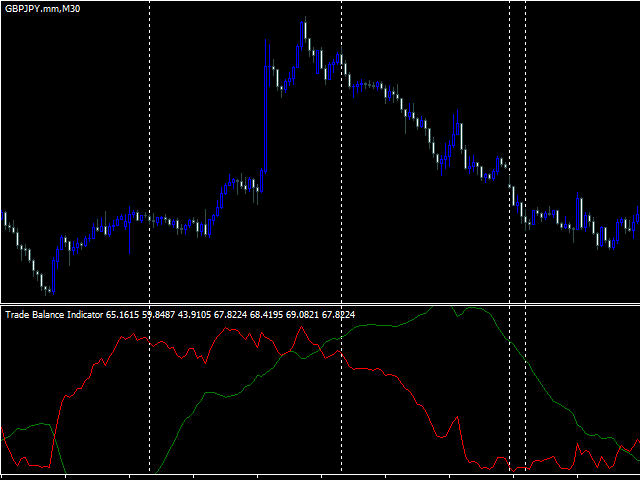The width and height of the screenshot is (640, 480).
Task: Select the lowest blue candle at chart bottom
Action: point(53,276)
